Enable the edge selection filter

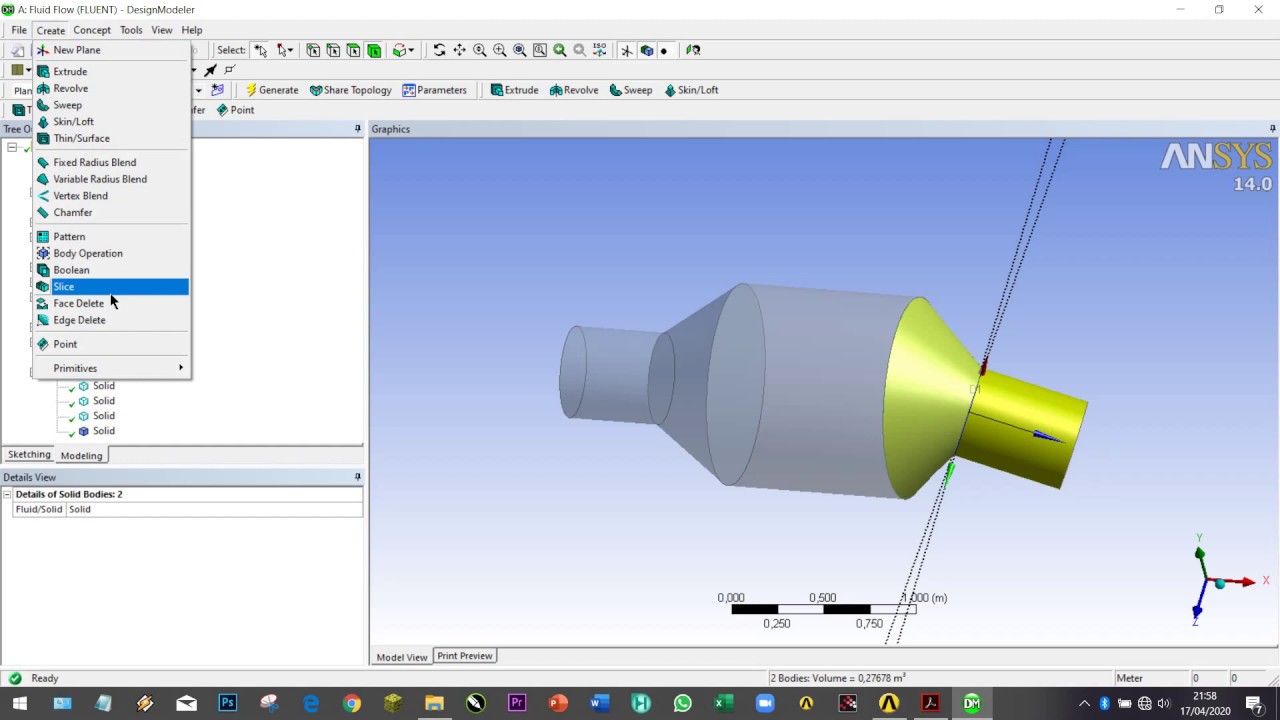coord(333,50)
